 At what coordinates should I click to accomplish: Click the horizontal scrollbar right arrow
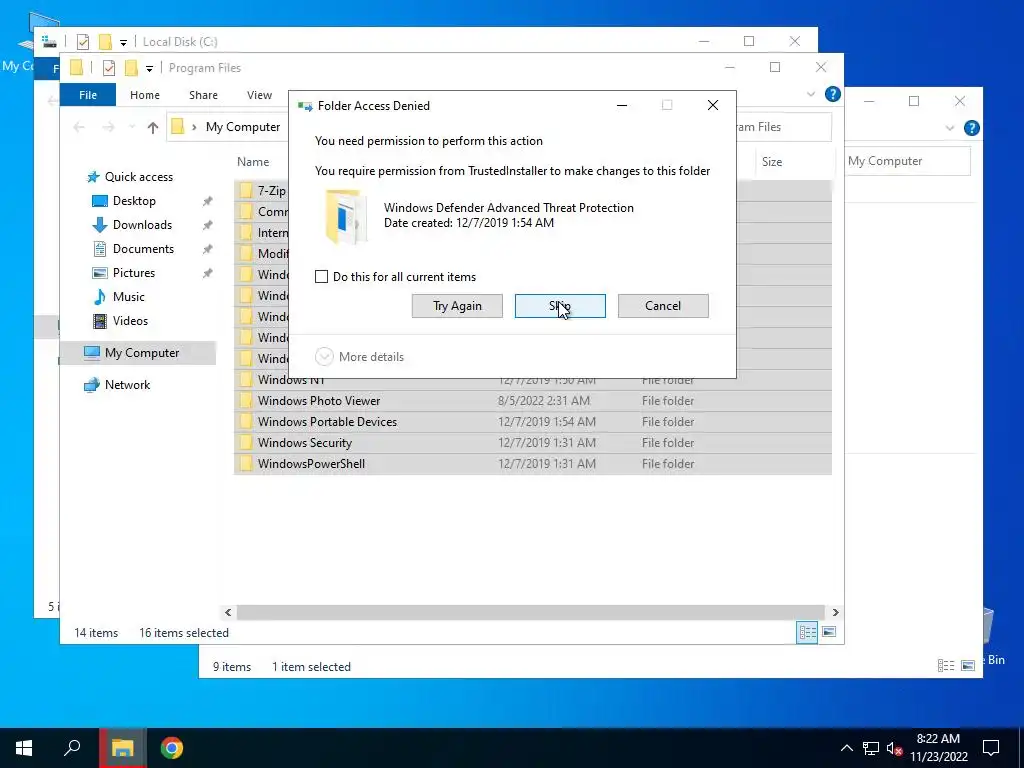tap(835, 613)
